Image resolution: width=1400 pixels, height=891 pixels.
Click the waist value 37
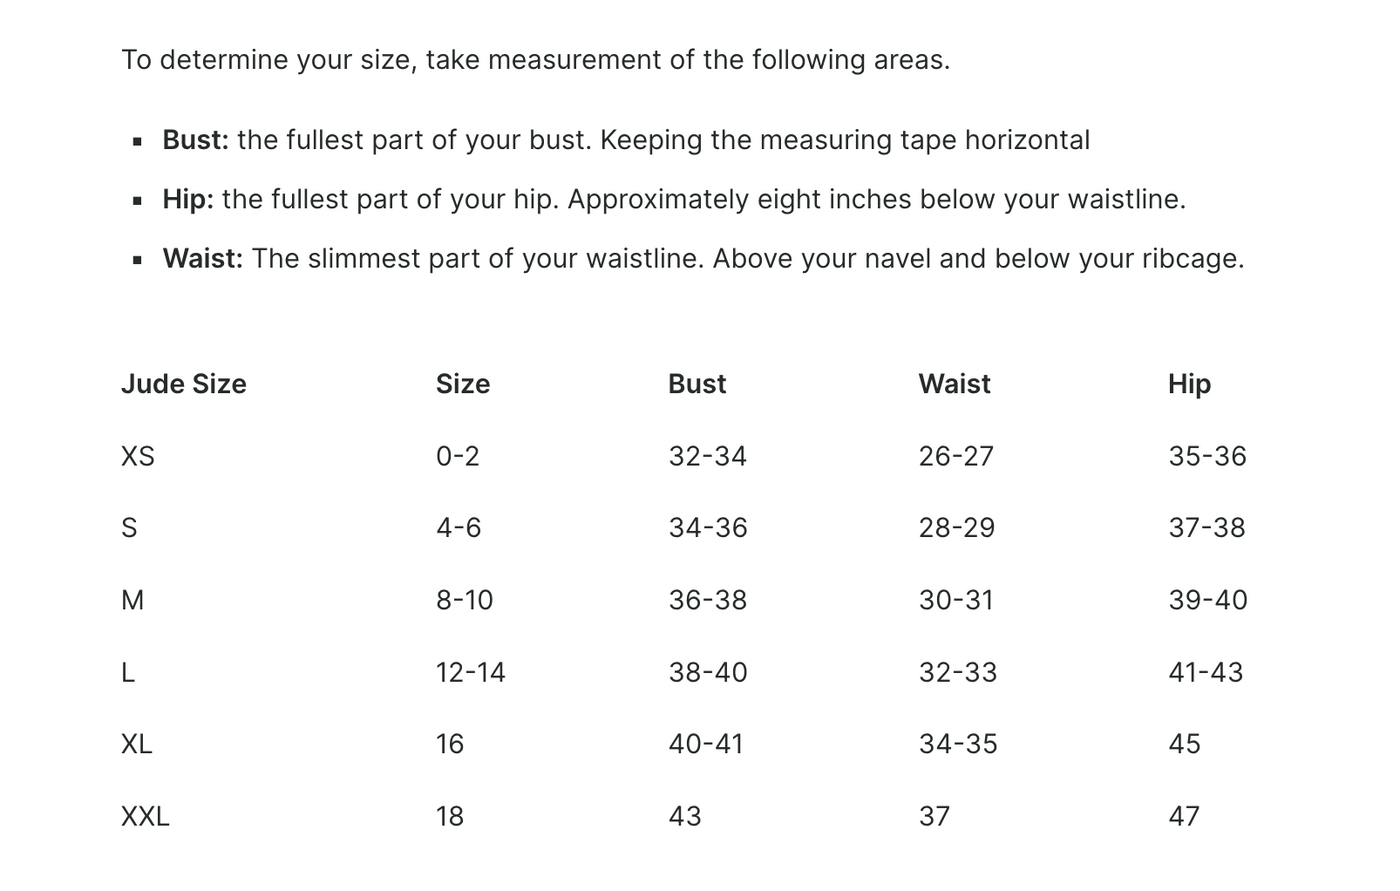coord(935,816)
